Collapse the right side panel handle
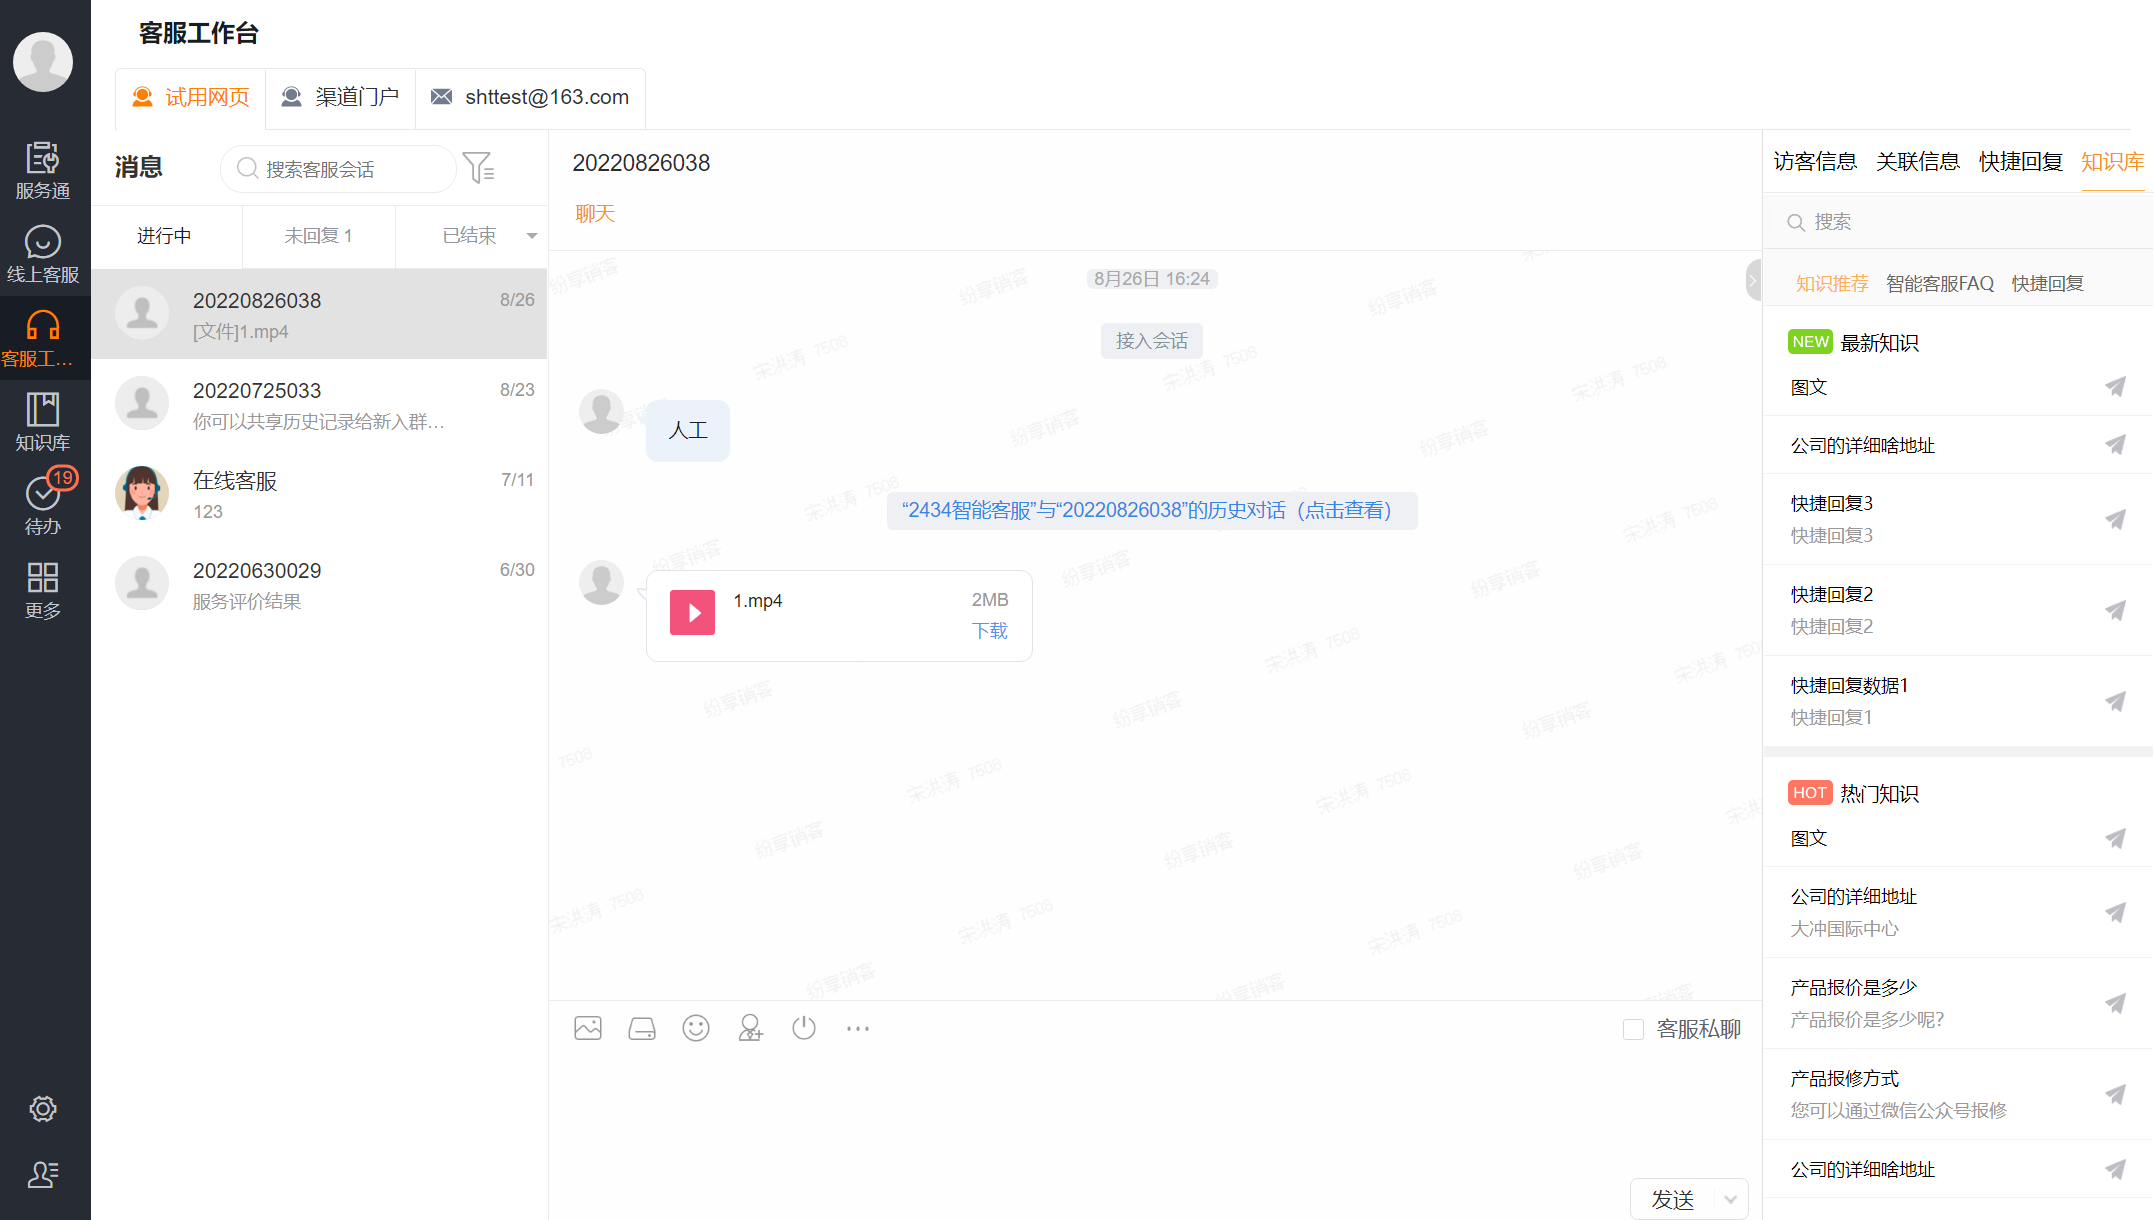The height and width of the screenshot is (1220, 2154). (1753, 280)
